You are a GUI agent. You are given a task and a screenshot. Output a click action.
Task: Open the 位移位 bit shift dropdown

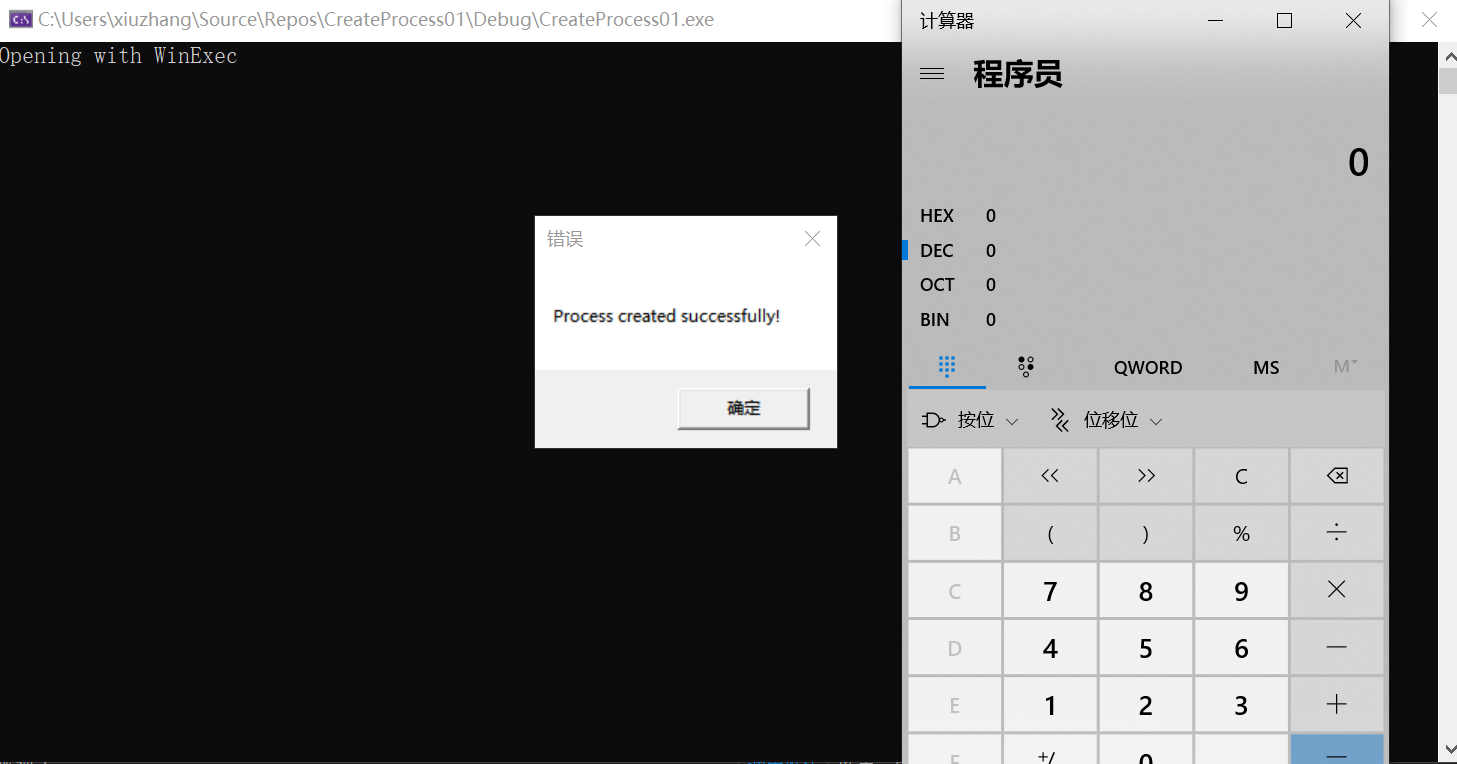coord(1105,420)
